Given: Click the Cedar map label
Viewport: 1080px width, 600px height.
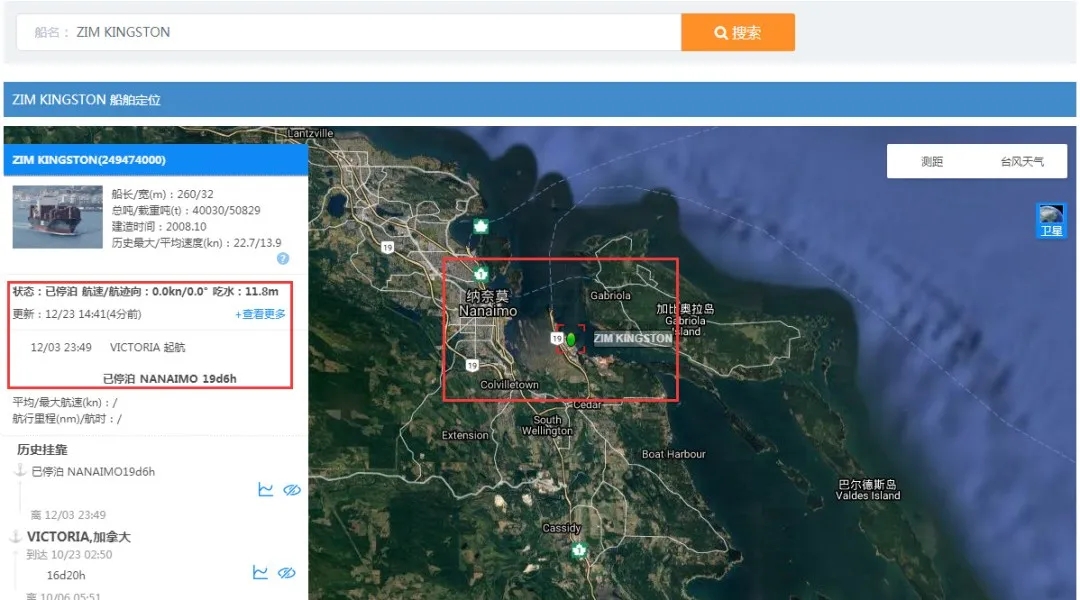Looking at the screenshot, I should pos(587,404).
